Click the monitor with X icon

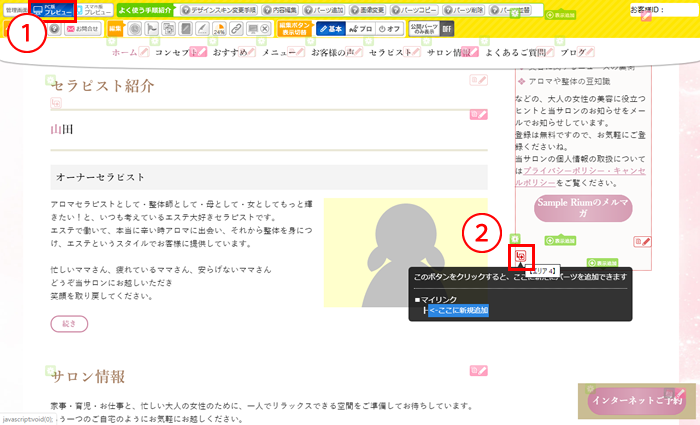[x=258, y=29]
